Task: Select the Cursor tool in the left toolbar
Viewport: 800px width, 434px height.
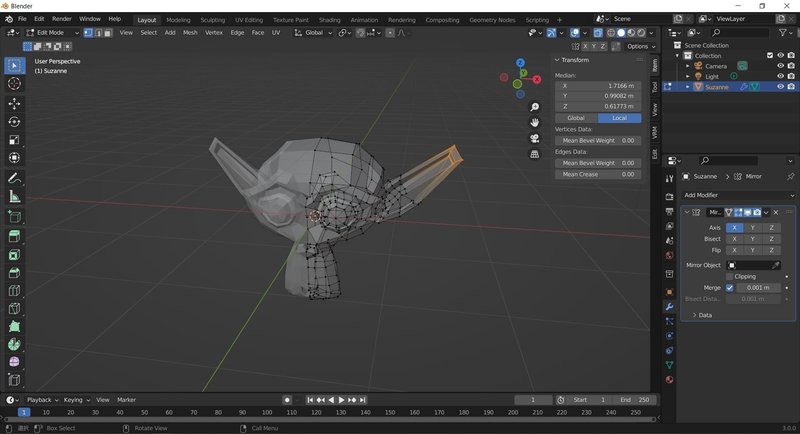Action: (14, 84)
